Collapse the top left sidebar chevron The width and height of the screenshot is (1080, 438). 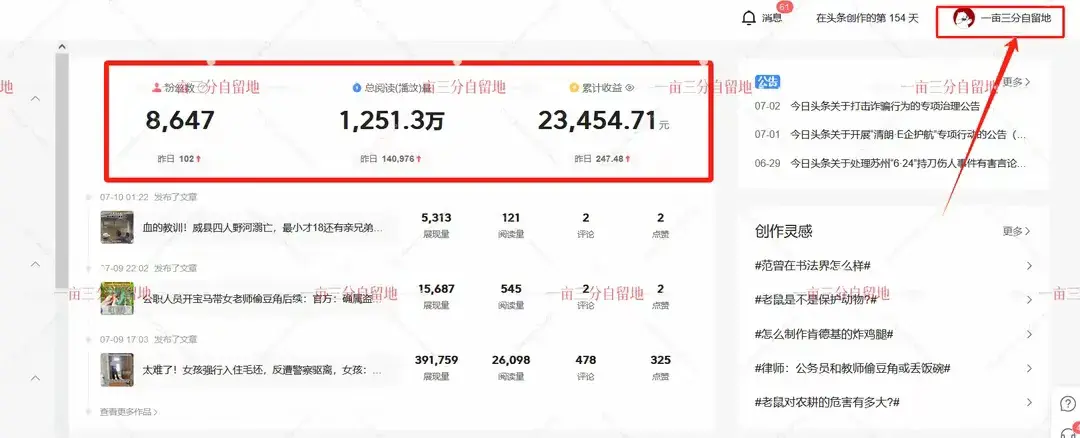[36, 98]
